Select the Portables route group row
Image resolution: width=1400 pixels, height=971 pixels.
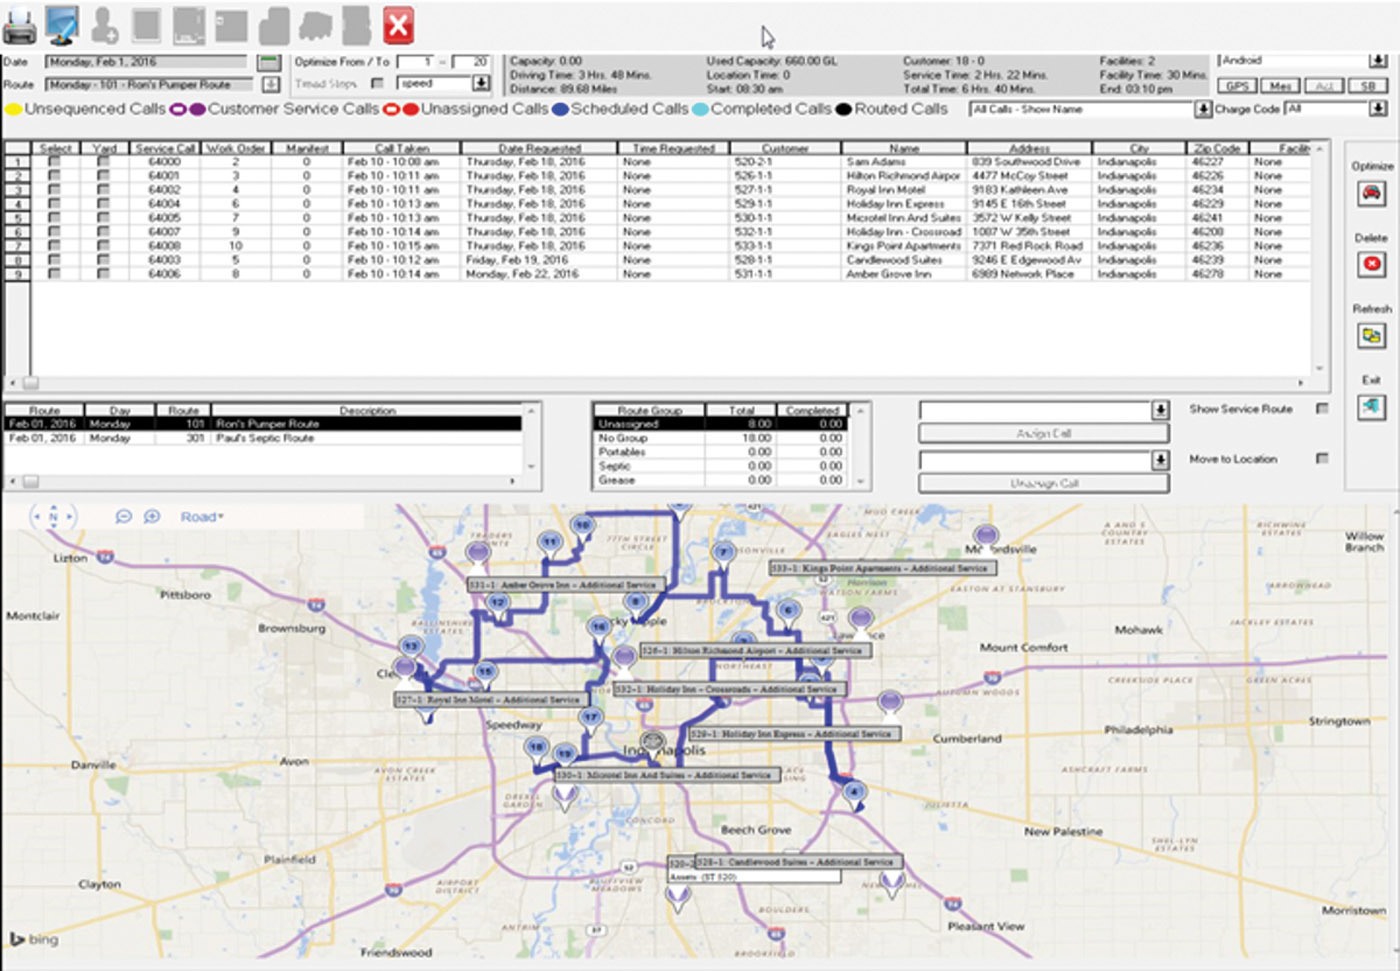pyautogui.click(x=720, y=452)
